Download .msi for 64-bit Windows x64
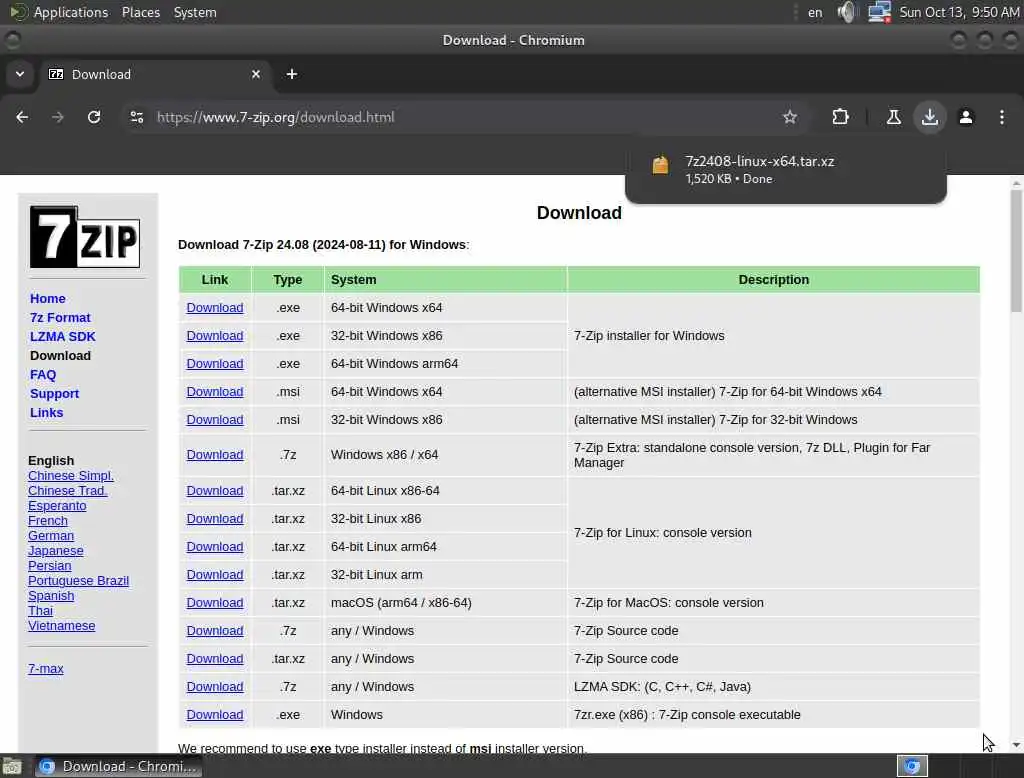This screenshot has width=1024, height=778. [215, 392]
